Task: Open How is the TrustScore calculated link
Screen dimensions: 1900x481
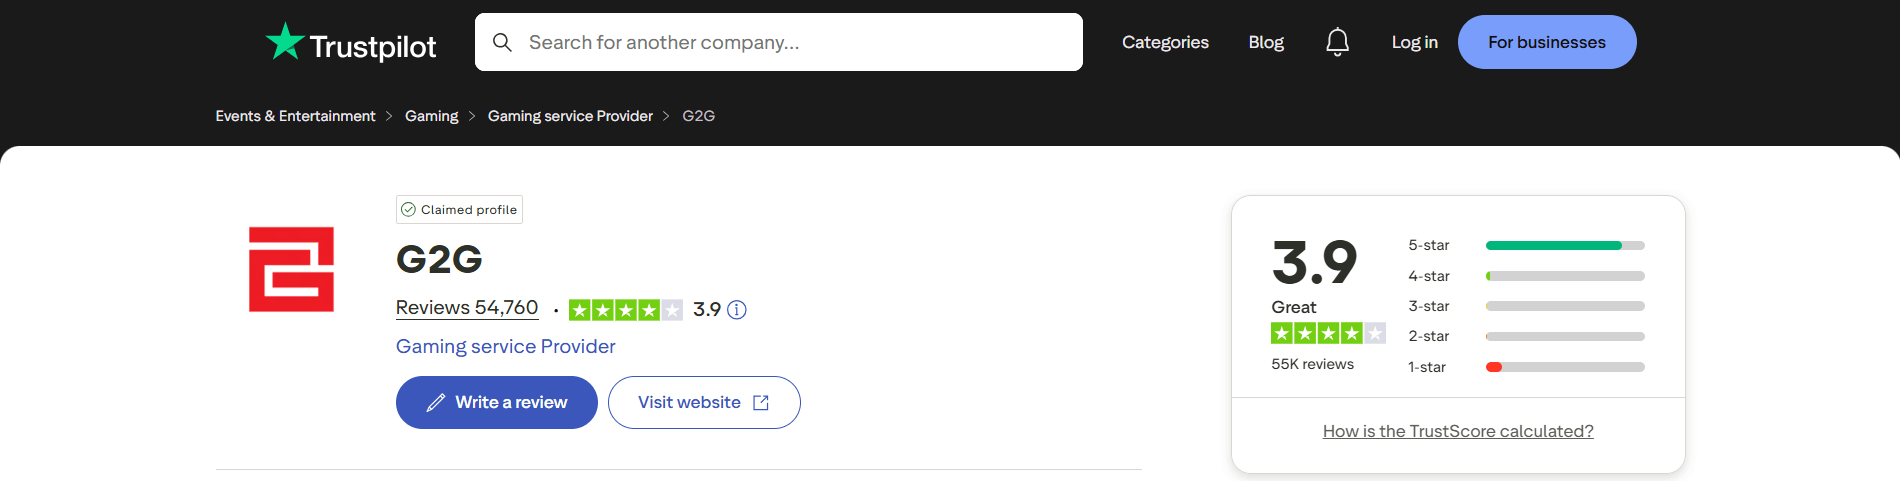Action: point(1458,431)
